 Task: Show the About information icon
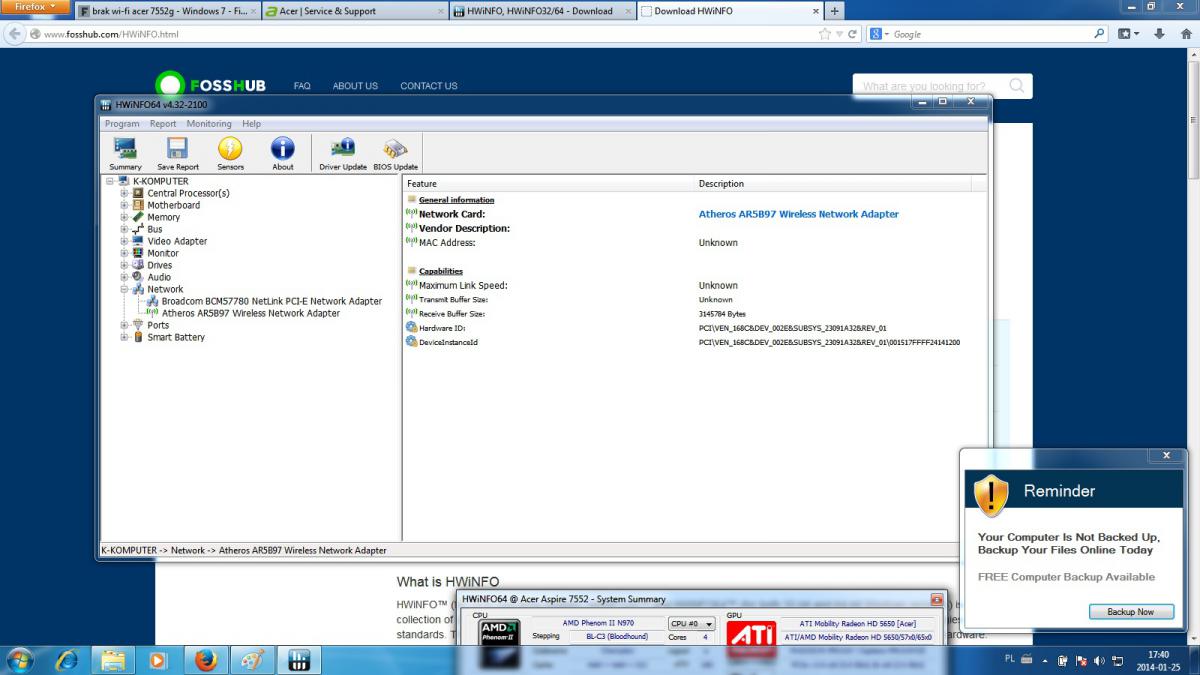click(283, 154)
